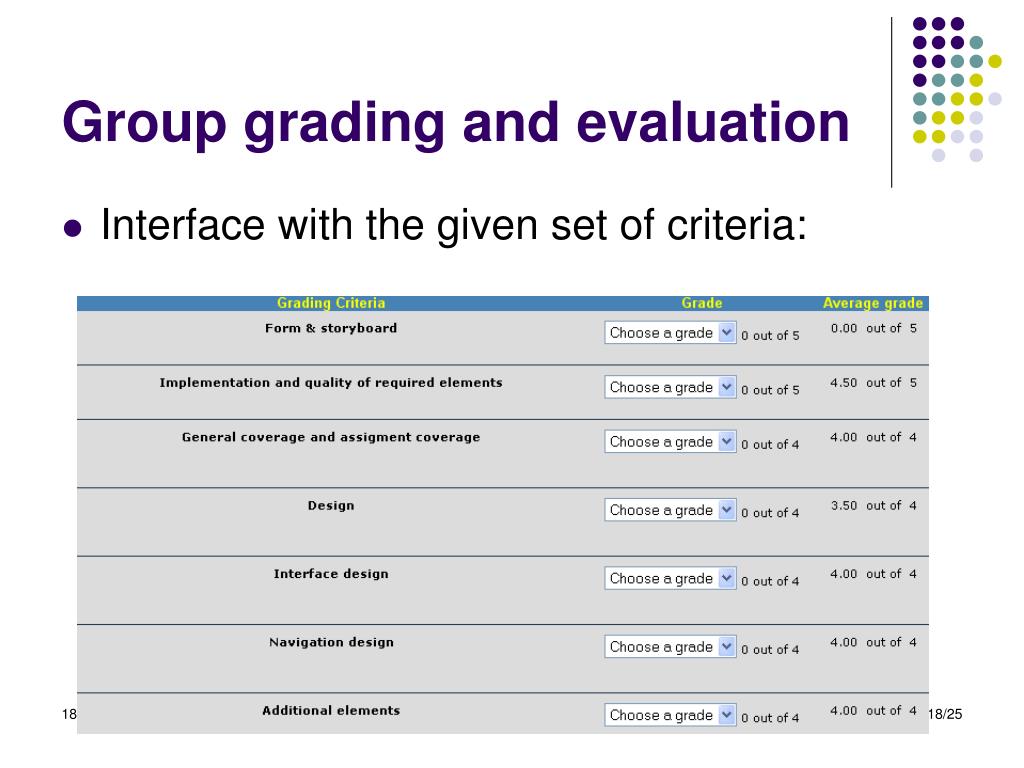Expand the General coverage grade dropdown
1024x768 pixels.
point(670,442)
